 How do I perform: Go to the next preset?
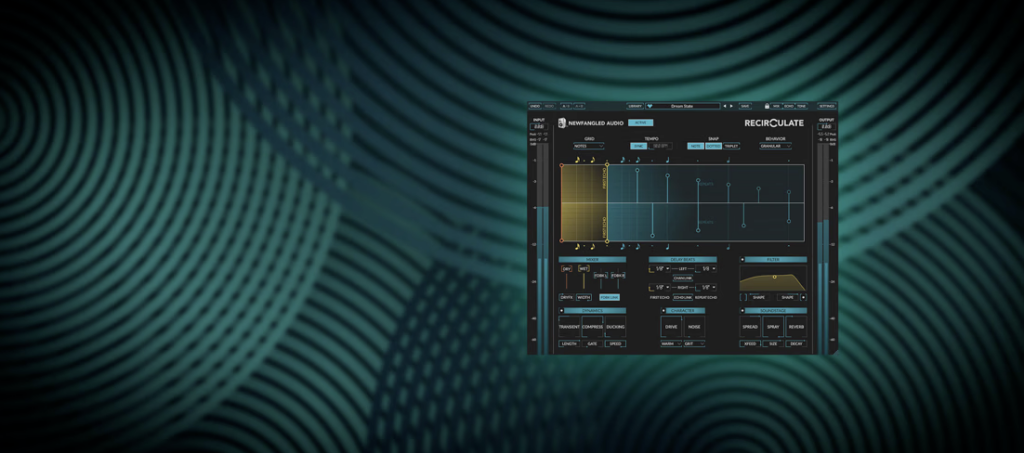pos(731,106)
